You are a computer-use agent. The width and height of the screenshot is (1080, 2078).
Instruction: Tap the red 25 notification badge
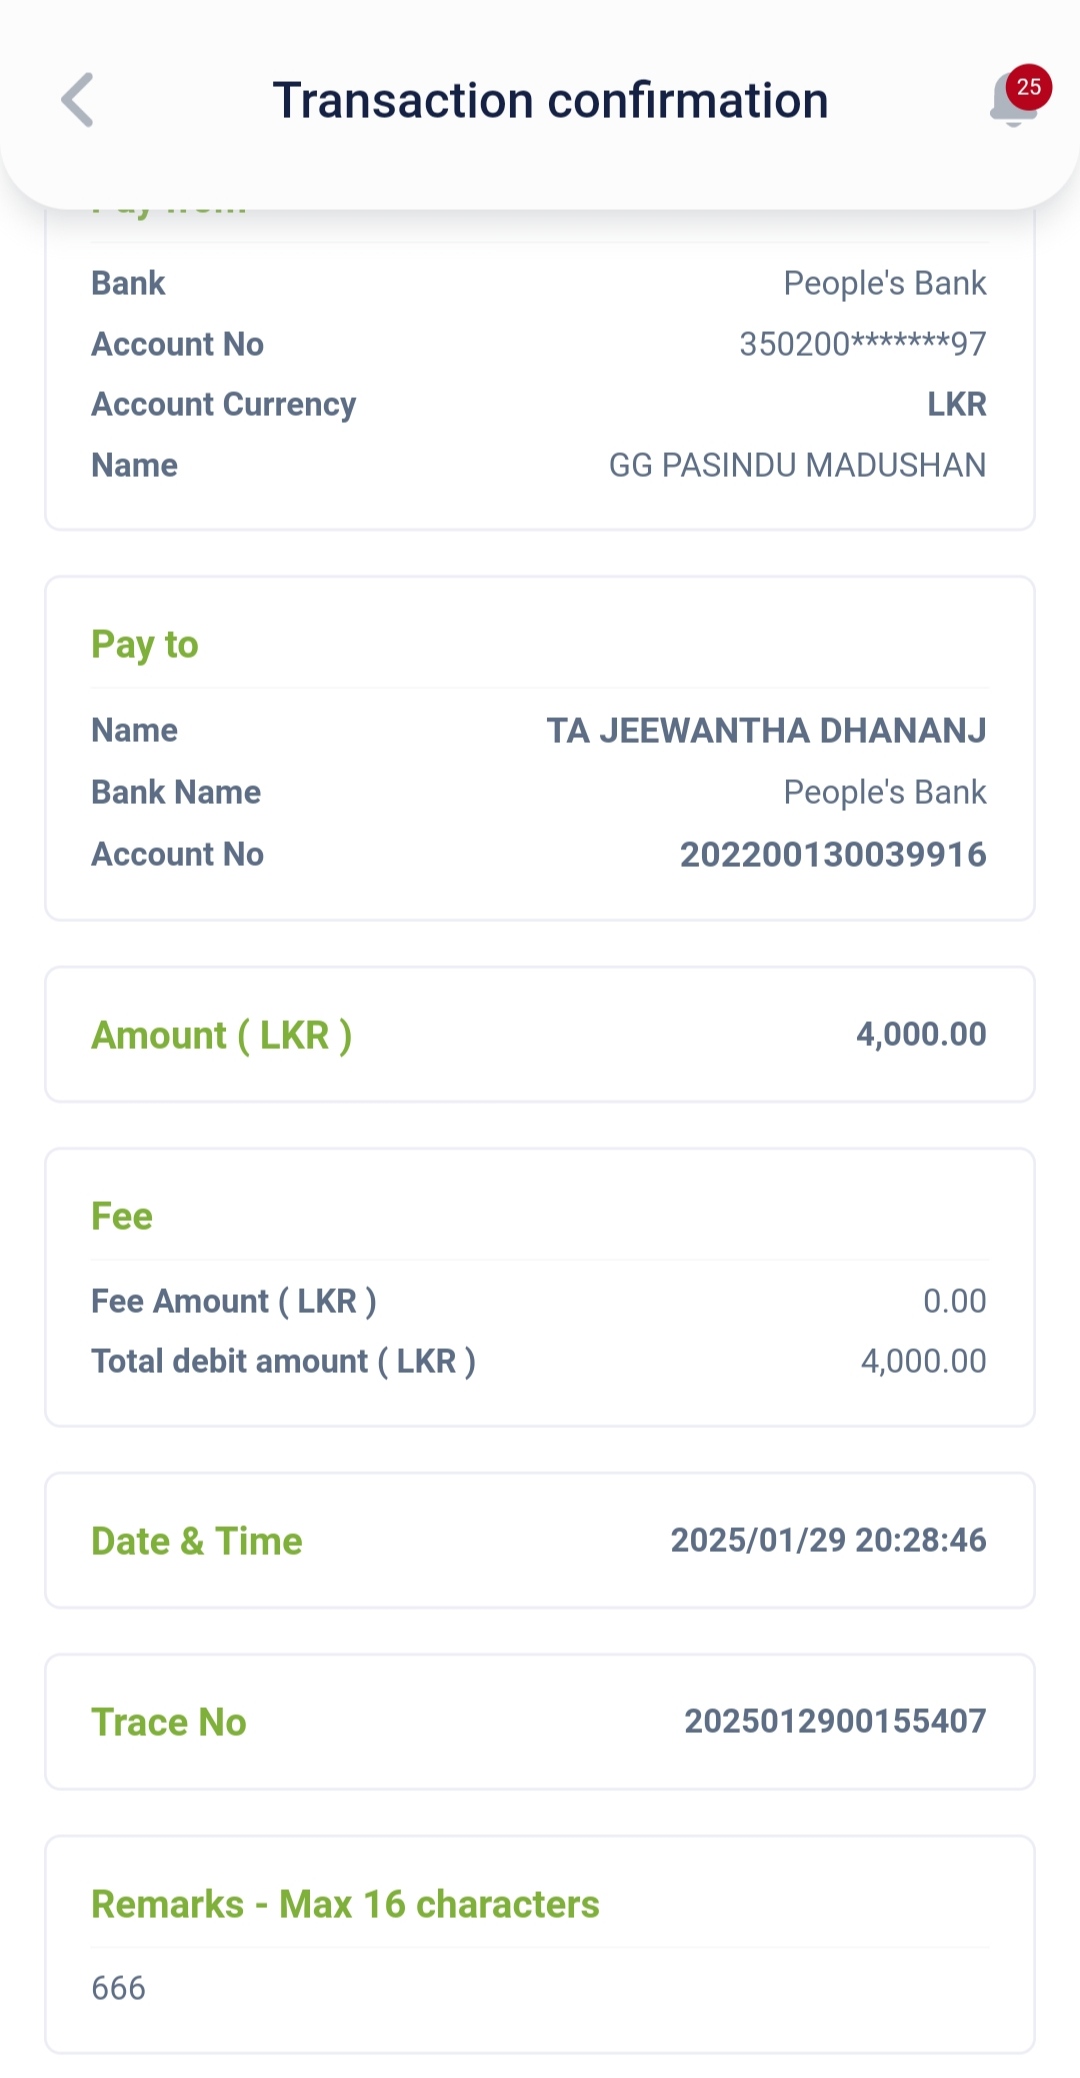tap(1029, 87)
